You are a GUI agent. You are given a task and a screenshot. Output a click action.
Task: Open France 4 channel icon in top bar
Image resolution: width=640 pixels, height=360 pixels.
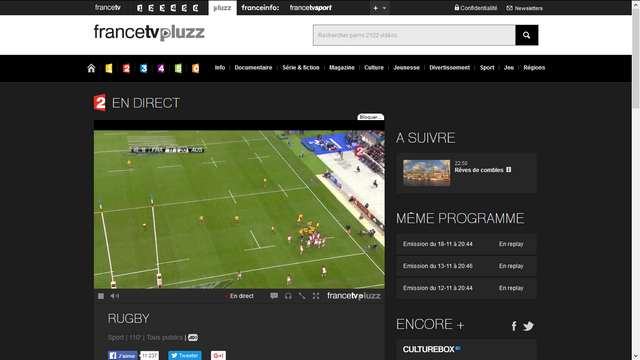(173, 8)
